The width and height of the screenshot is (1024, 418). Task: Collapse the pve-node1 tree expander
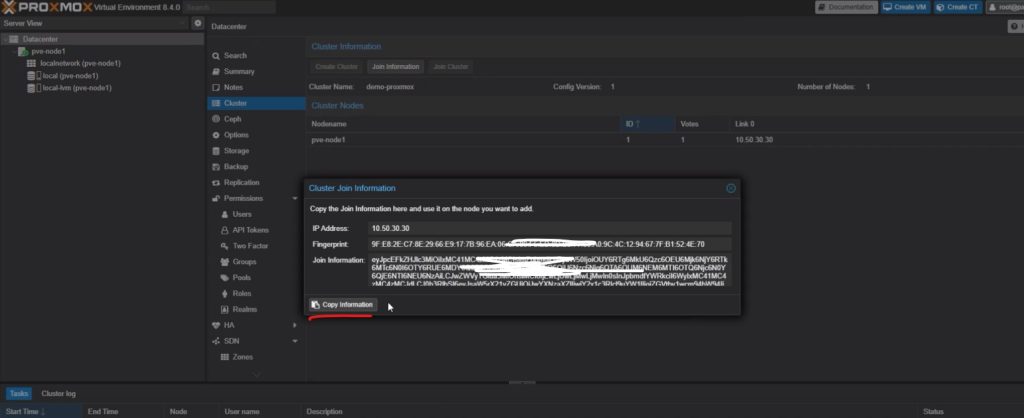tap(14, 51)
